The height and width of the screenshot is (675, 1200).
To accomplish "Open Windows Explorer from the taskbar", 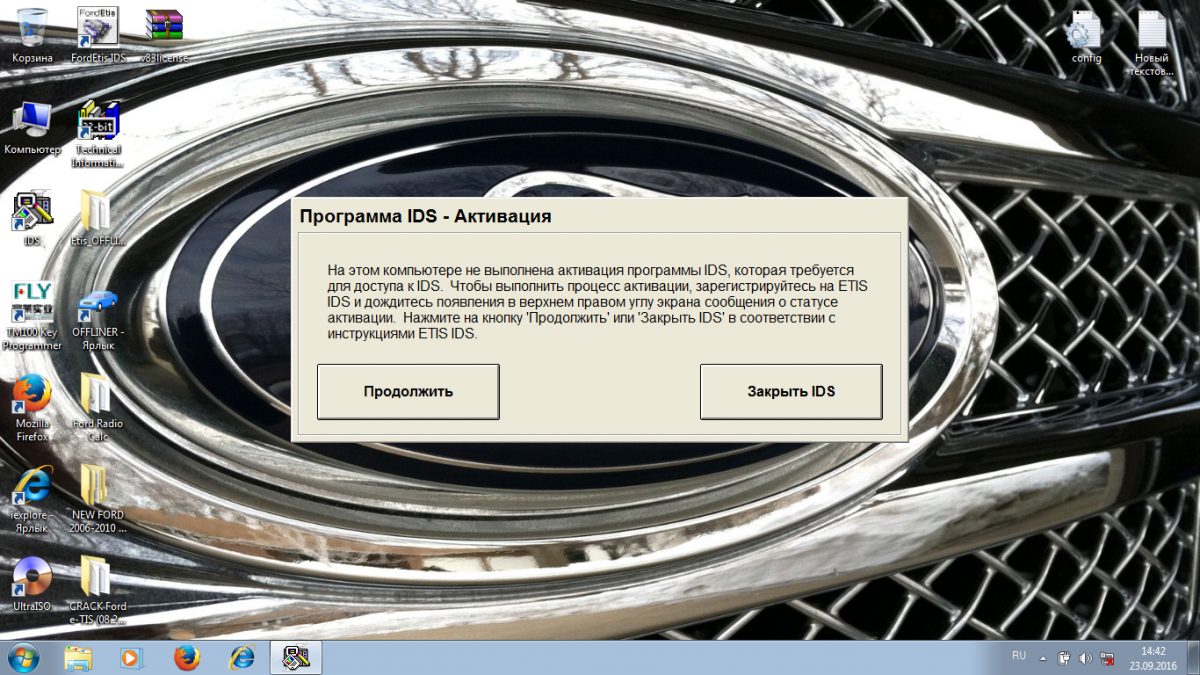I will (x=78, y=657).
